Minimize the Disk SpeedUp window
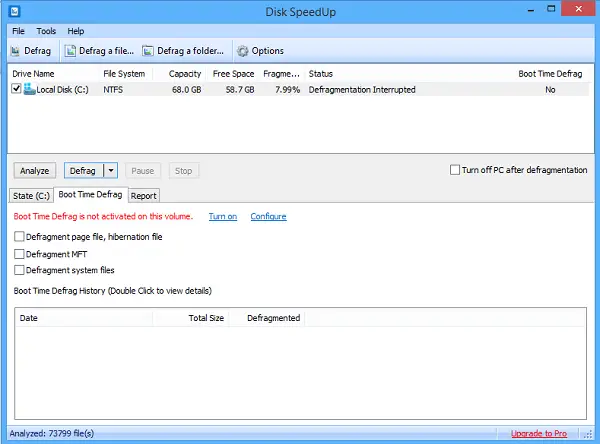 point(530,10)
